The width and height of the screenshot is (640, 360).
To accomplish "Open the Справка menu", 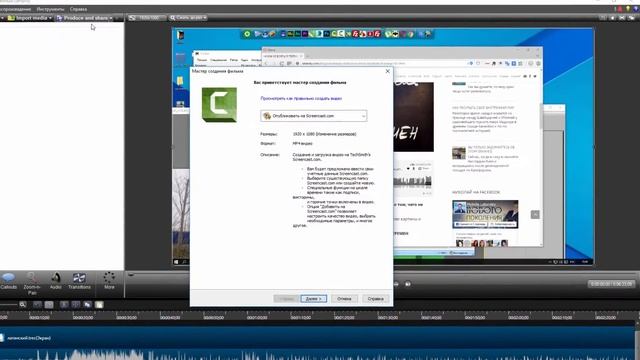I will point(78,9).
